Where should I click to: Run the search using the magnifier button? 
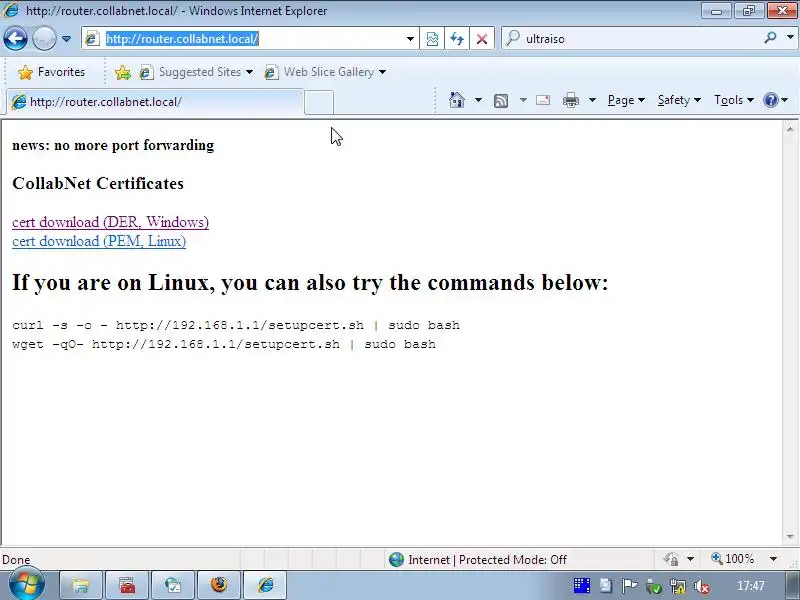coord(770,38)
